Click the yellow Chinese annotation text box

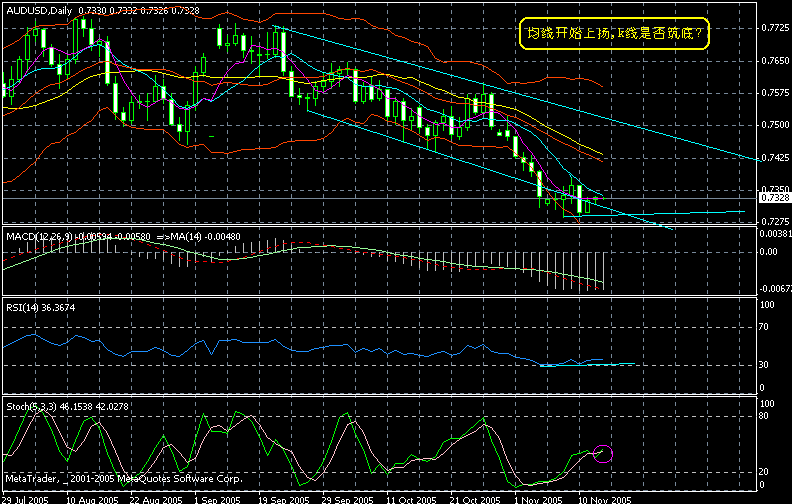click(x=614, y=35)
